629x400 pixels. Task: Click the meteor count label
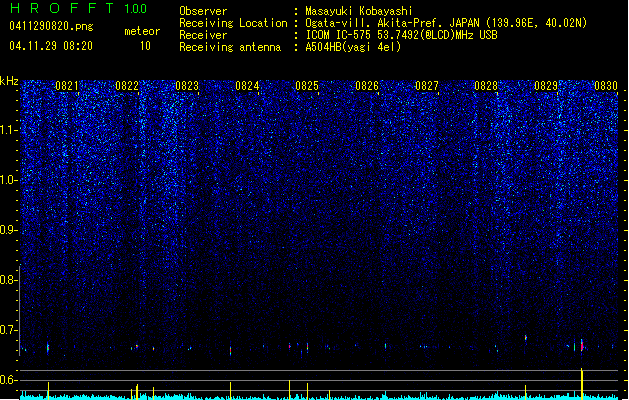click(142, 31)
